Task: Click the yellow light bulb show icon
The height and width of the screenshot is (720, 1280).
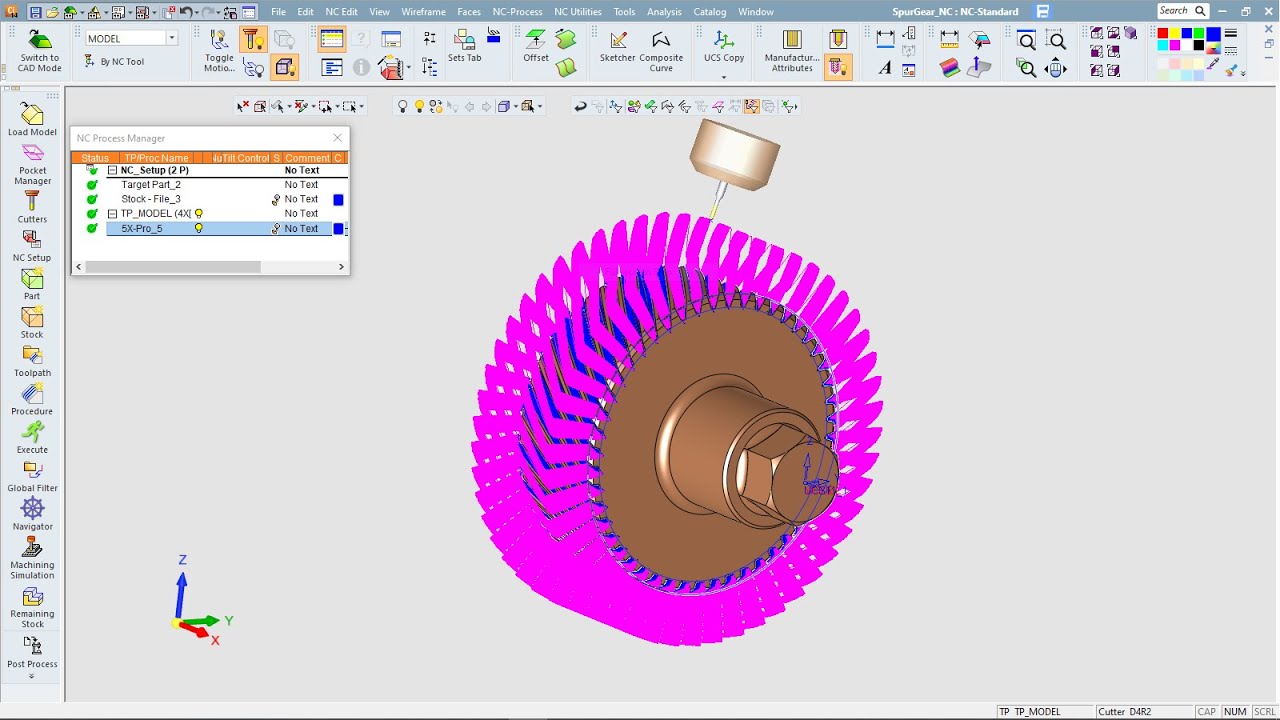Action: coord(419,106)
